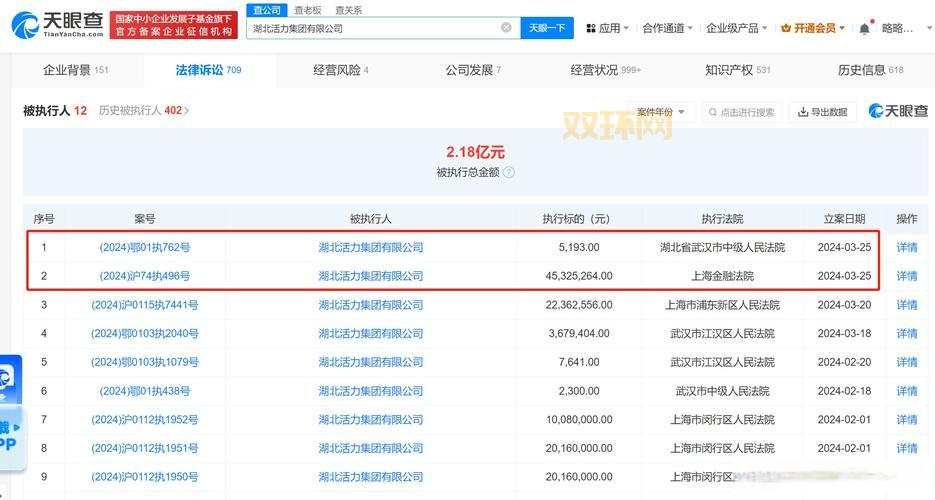The width and height of the screenshot is (935, 500).
Task: Click 湖北活力集团有限公司 in row 5
Action: (x=371, y=362)
